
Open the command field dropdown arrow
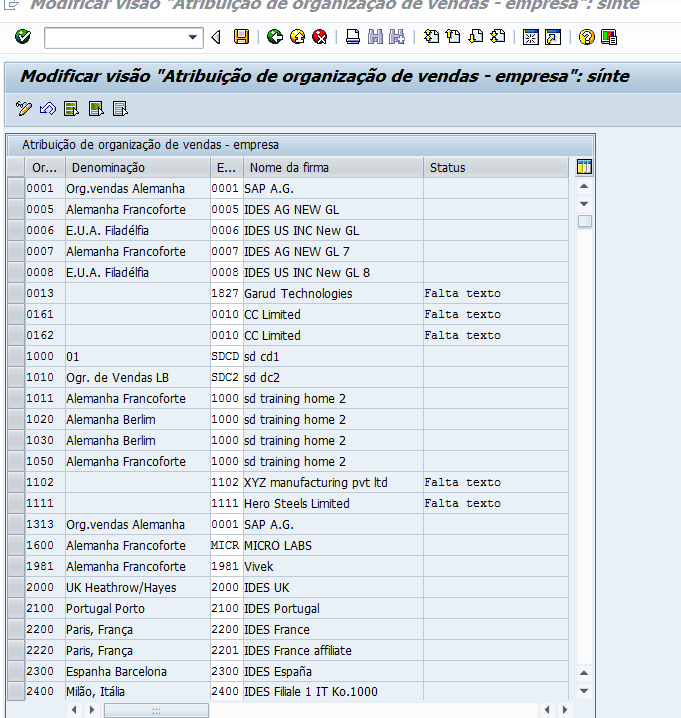[193, 38]
